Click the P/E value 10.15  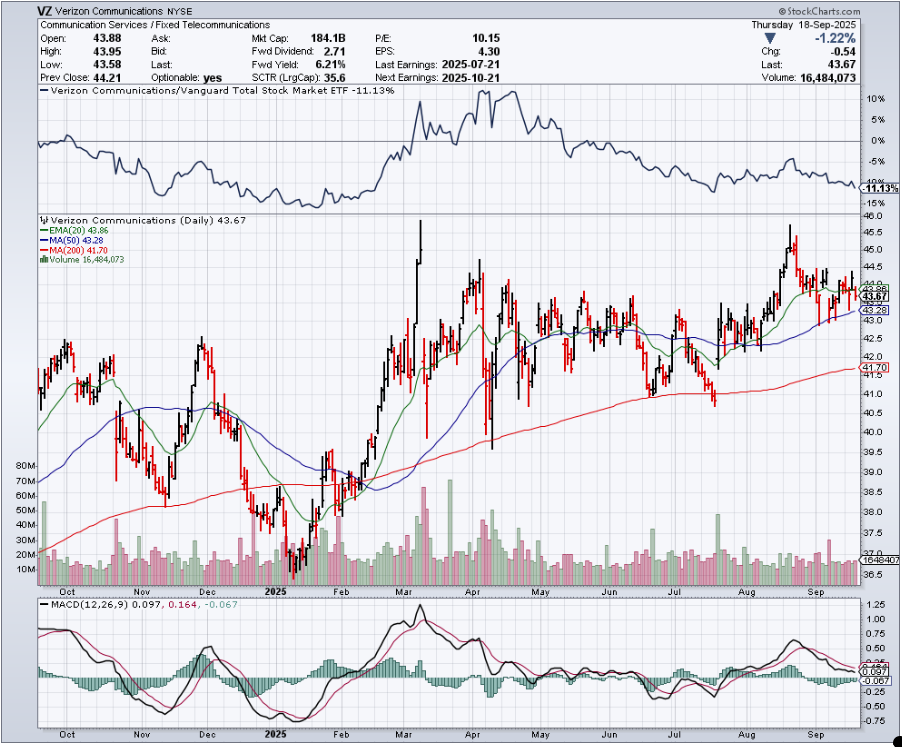pos(486,39)
